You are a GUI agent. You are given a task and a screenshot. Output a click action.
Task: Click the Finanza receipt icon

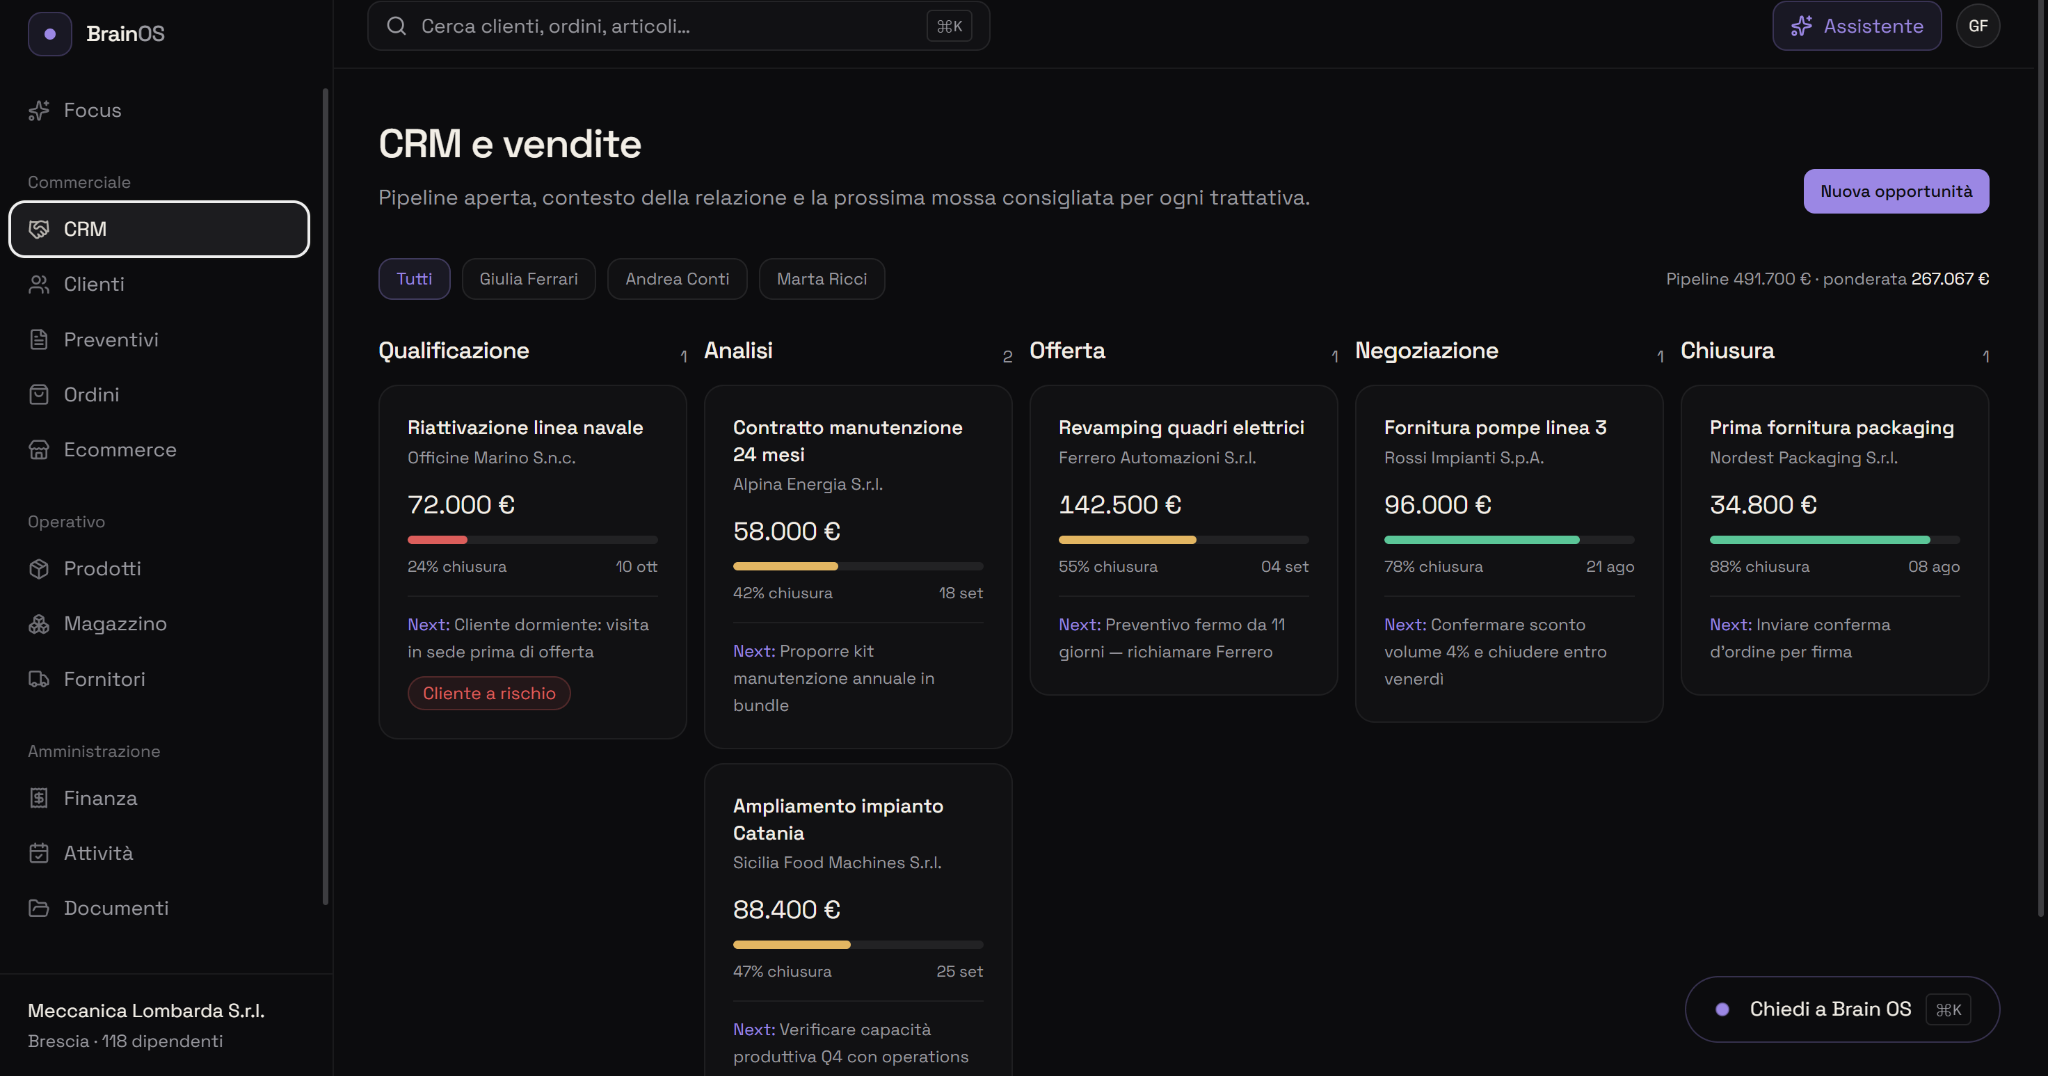(x=39, y=798)
